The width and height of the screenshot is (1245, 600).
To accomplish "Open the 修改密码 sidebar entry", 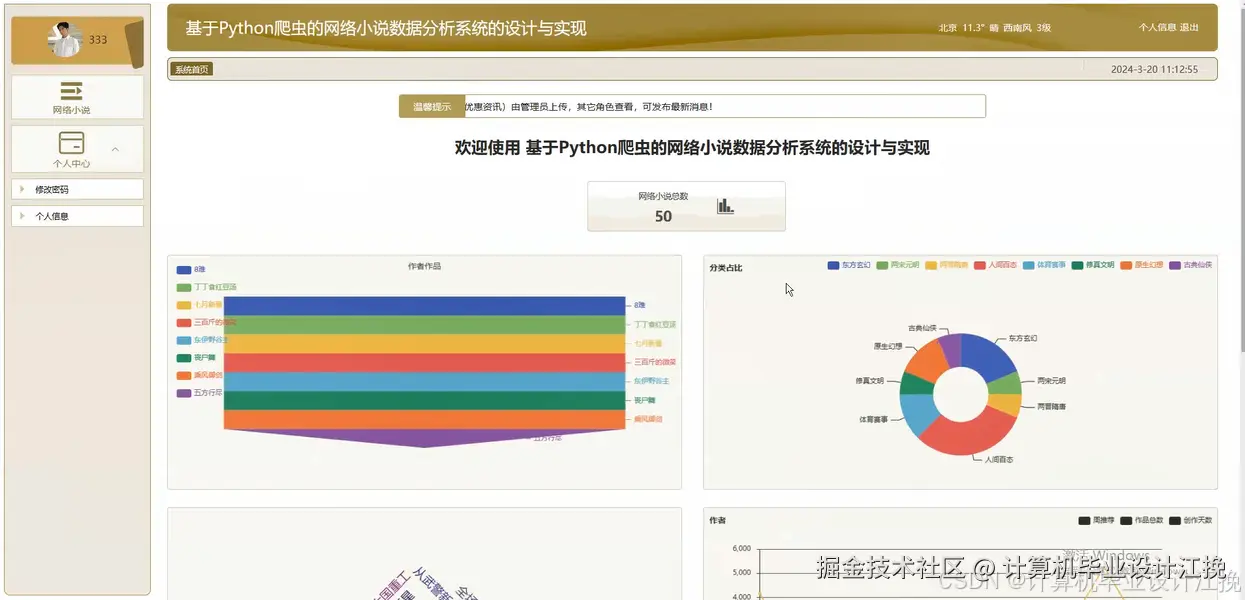I will [77, 189].
